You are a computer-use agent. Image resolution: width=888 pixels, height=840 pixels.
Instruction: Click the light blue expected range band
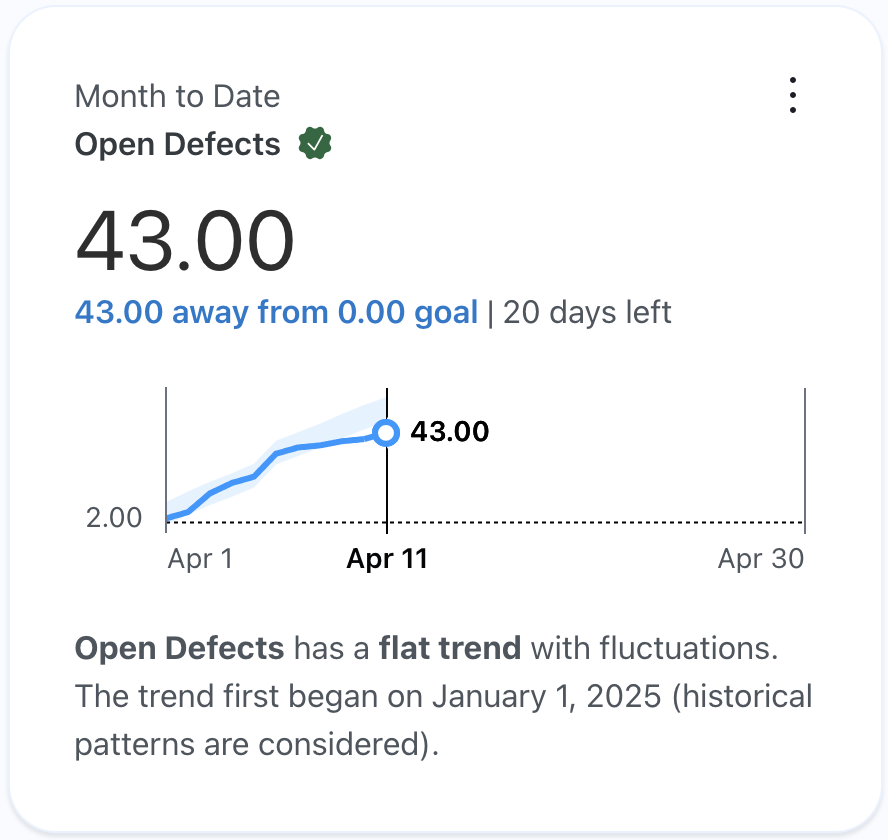tap(360, 416)
